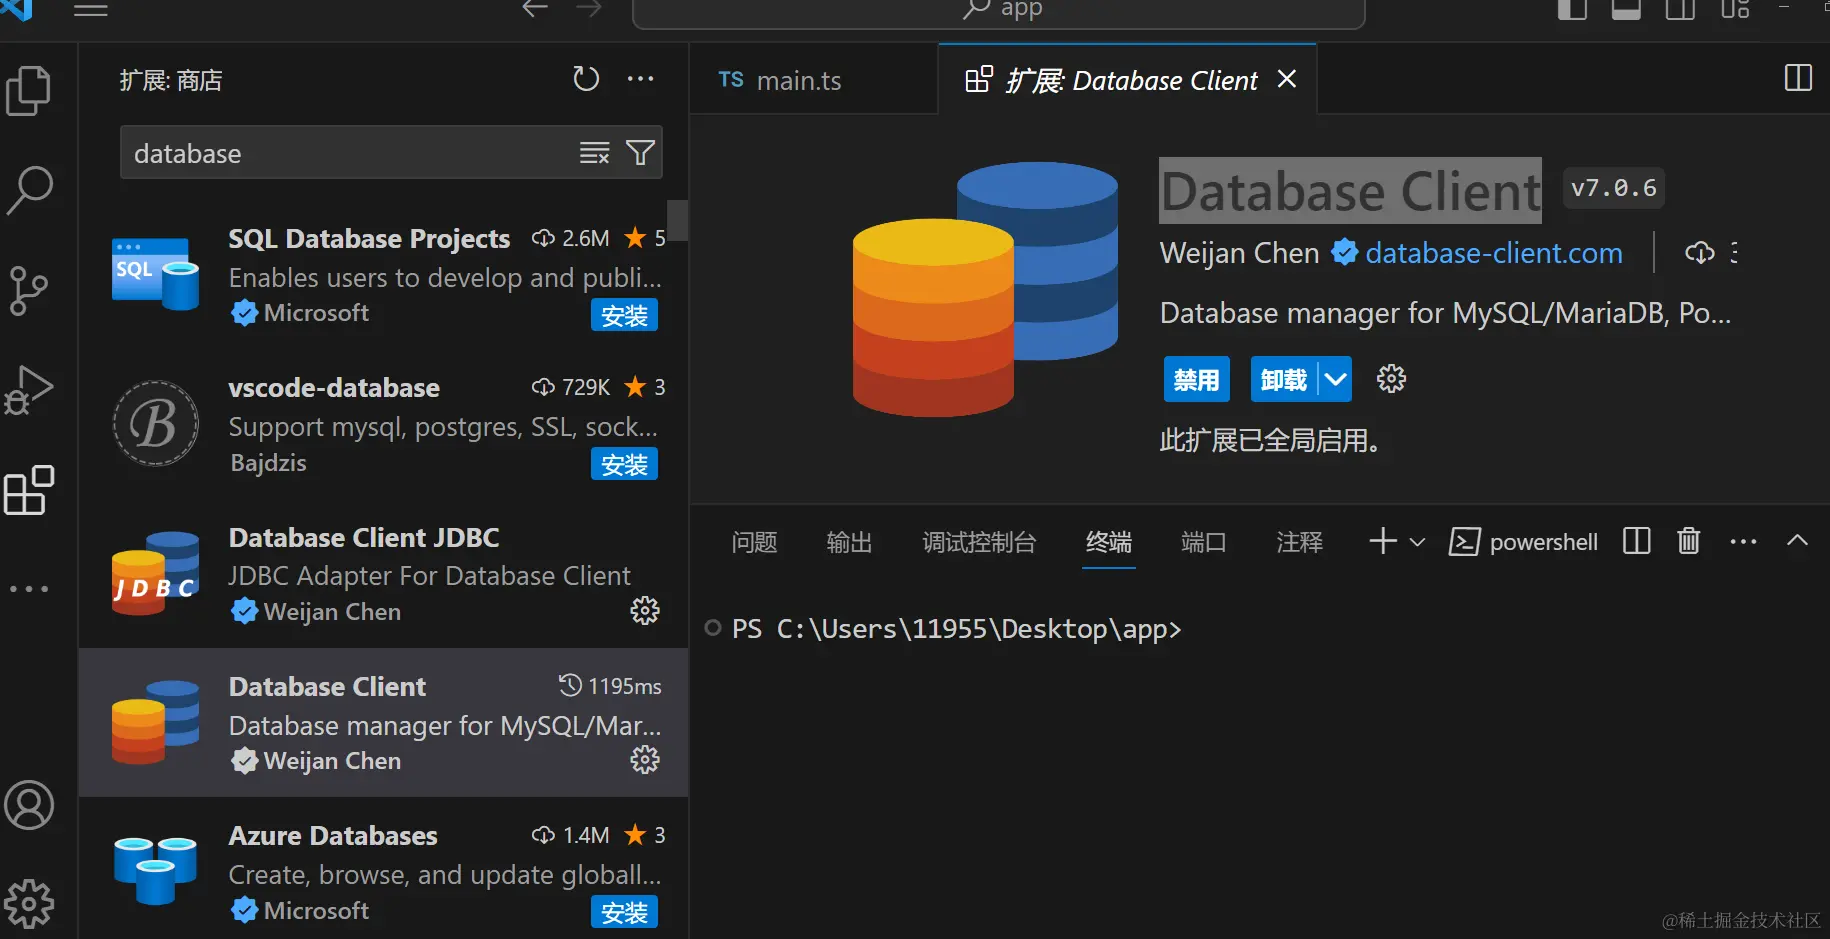Split the terminal pane
The width and height of the screenshot is (1830, 939).
pyautogui.click(x=1636, y=541)
